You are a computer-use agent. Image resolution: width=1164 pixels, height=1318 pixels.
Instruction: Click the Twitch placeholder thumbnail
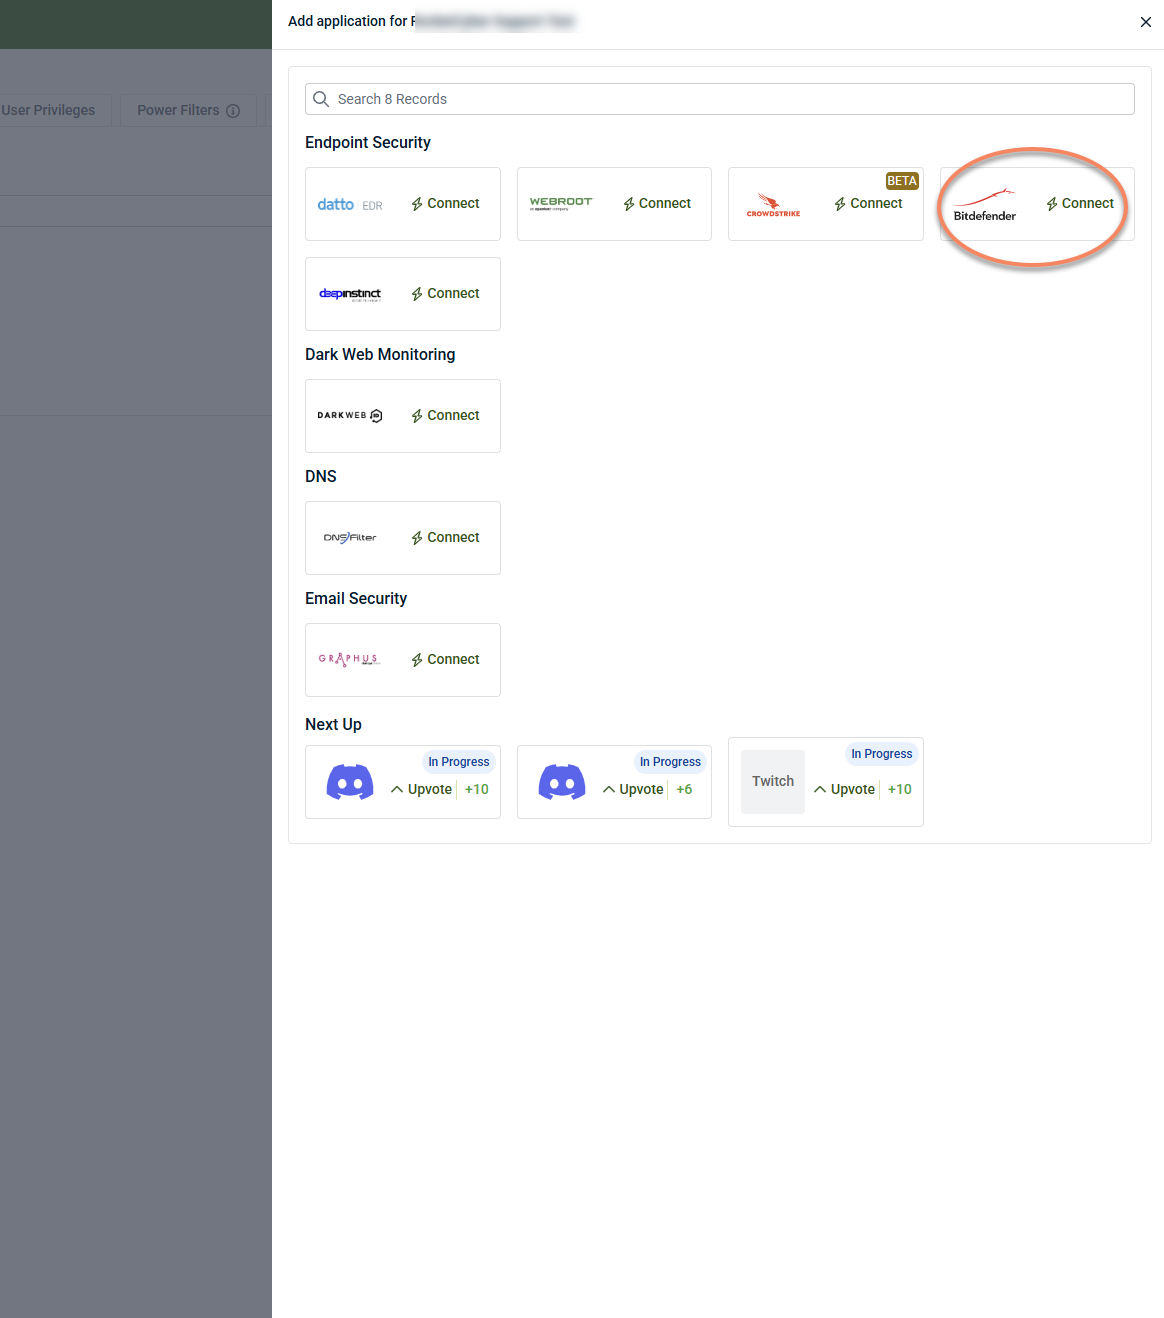pyautogui.click(x=773, y=782)
